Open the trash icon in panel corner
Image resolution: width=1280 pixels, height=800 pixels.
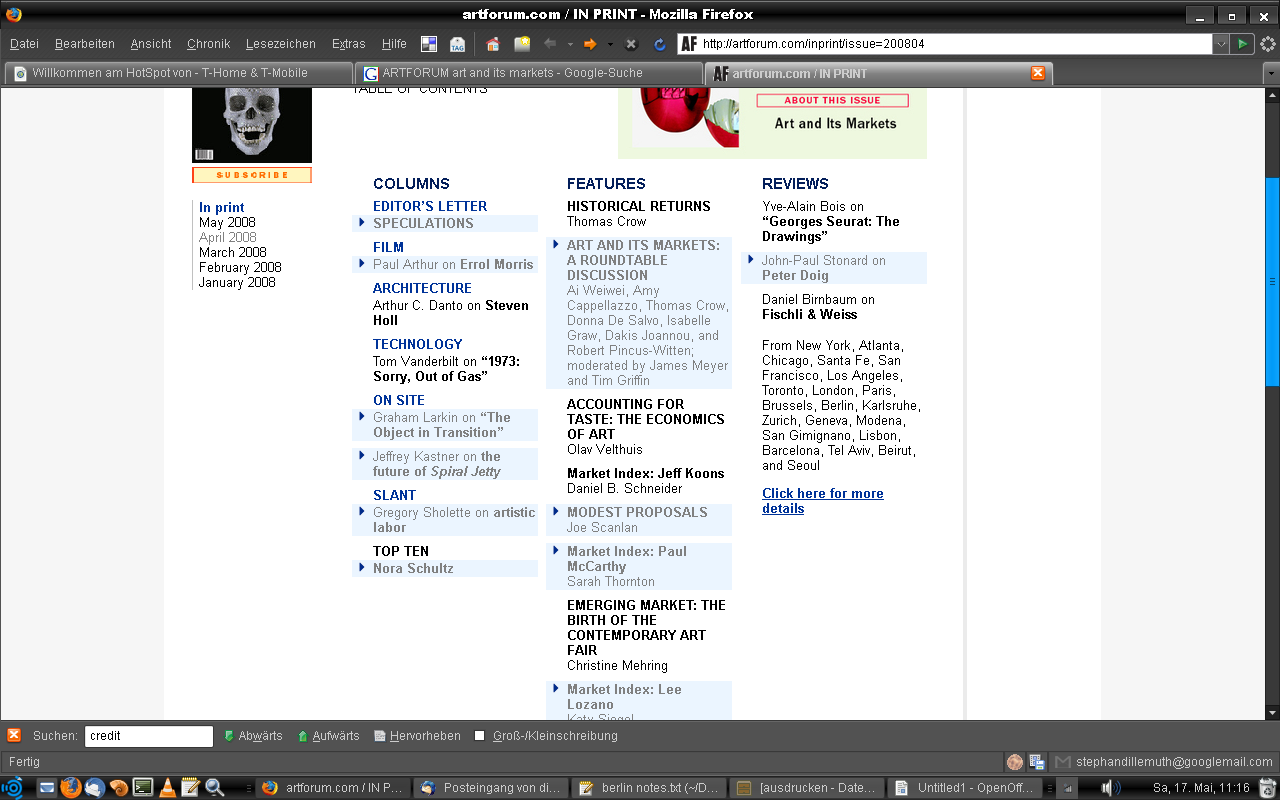1267,787
